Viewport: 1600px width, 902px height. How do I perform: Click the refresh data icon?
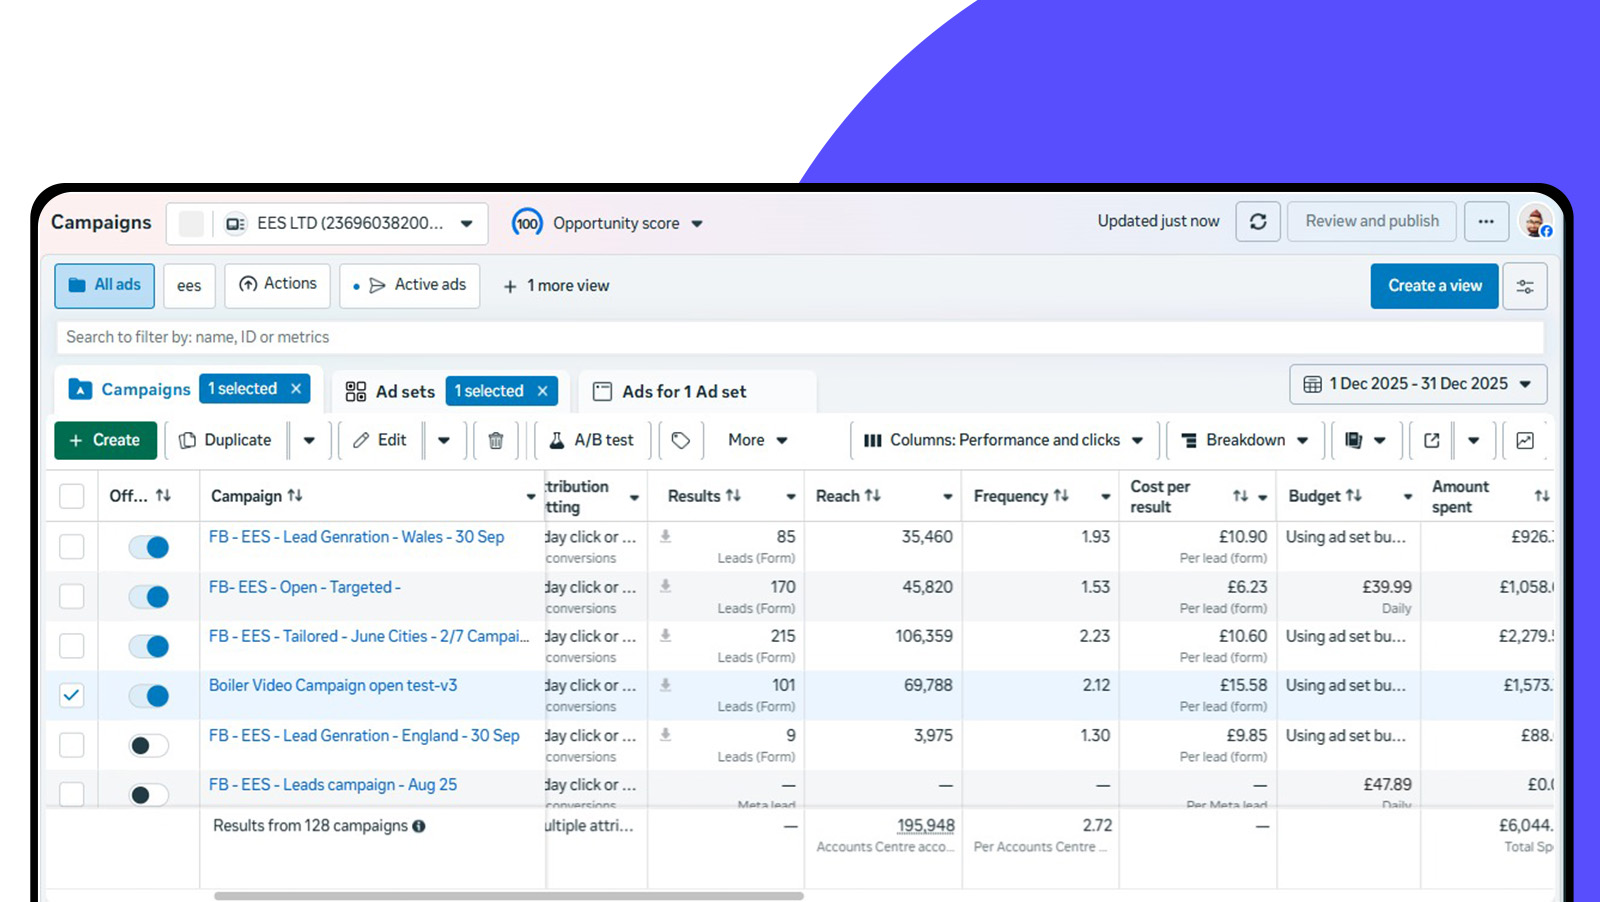pyautogui.click(x=1257, y=222)
